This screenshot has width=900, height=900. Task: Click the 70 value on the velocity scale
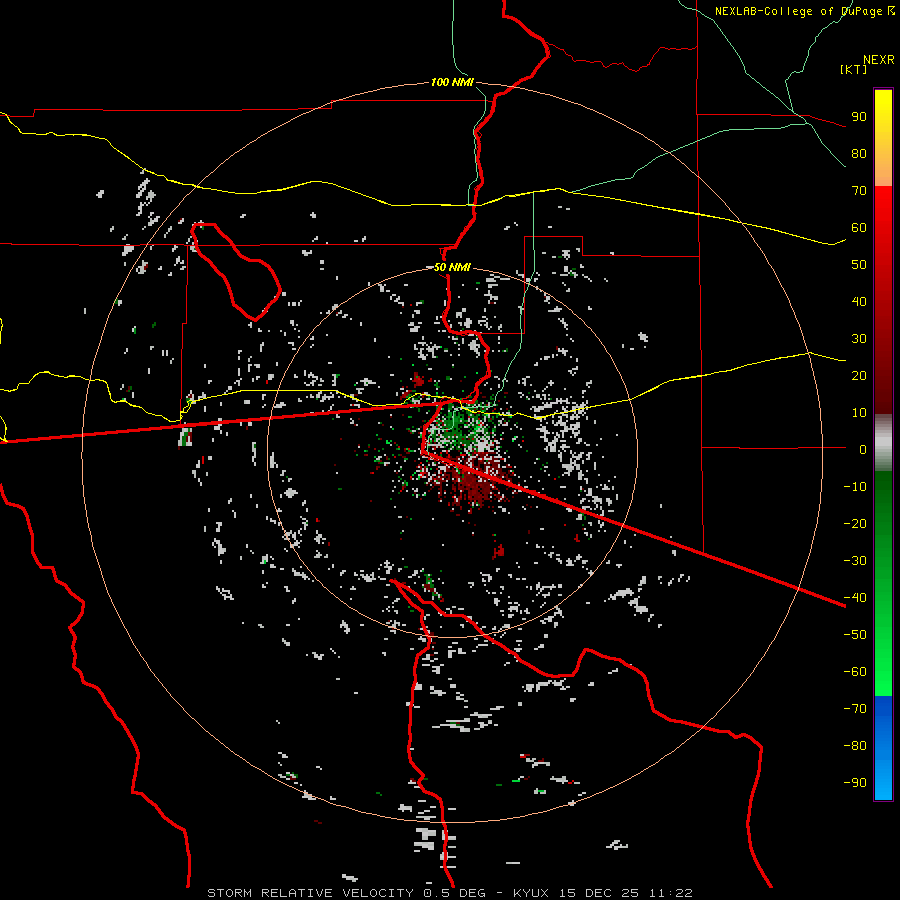coord(859,191)
